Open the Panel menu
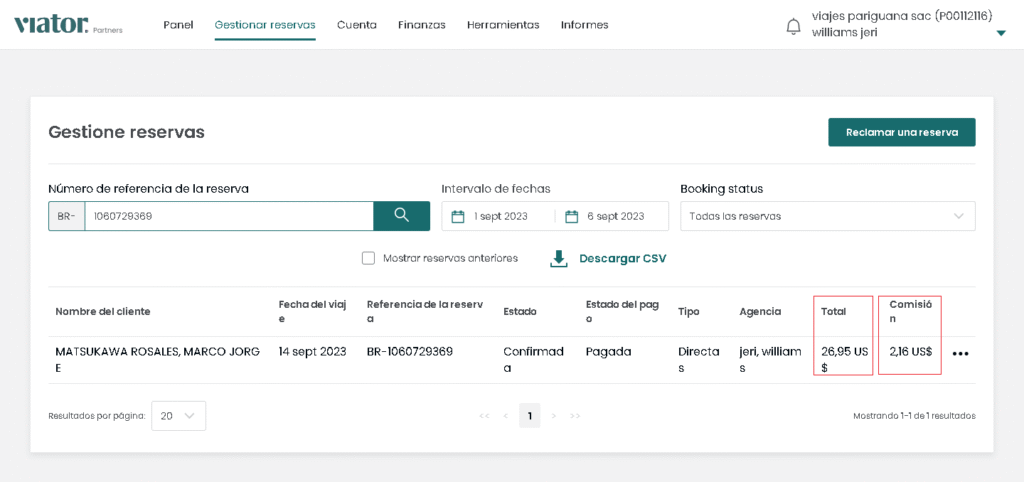Screen dimensions: 1024x482 tap(178, 25)
